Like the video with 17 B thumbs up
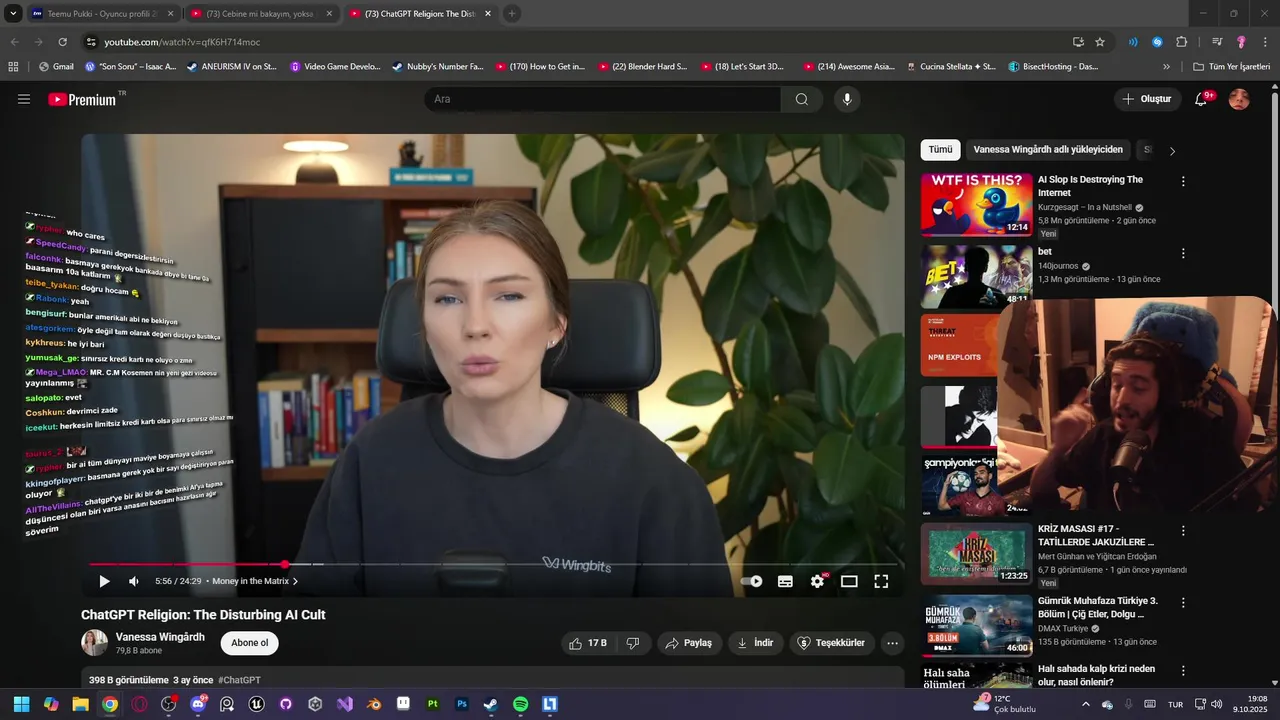 click(589, 643)
